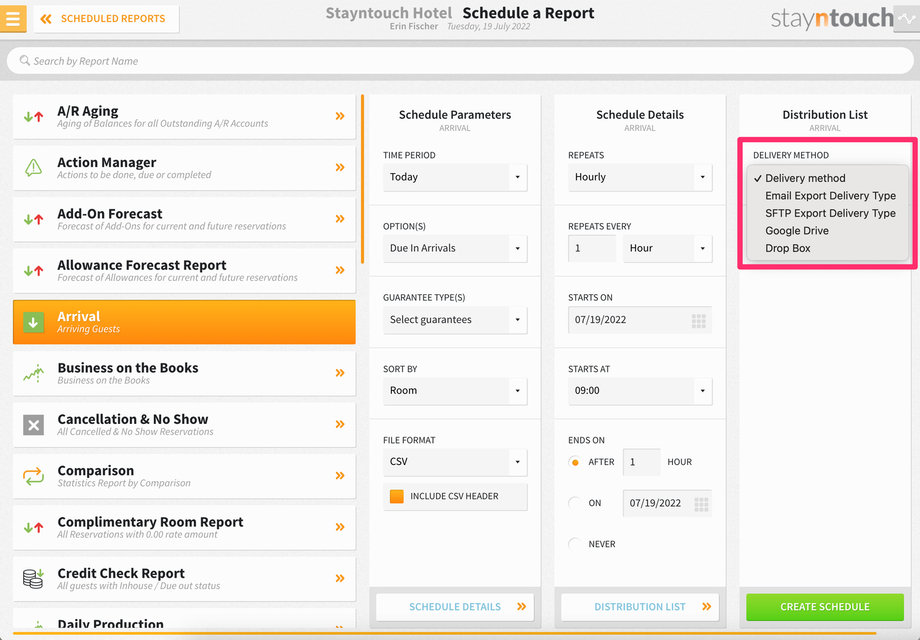Expand the Add-On Forecast chevron
This screenshot has width=920, height=640.
(340, 219)
